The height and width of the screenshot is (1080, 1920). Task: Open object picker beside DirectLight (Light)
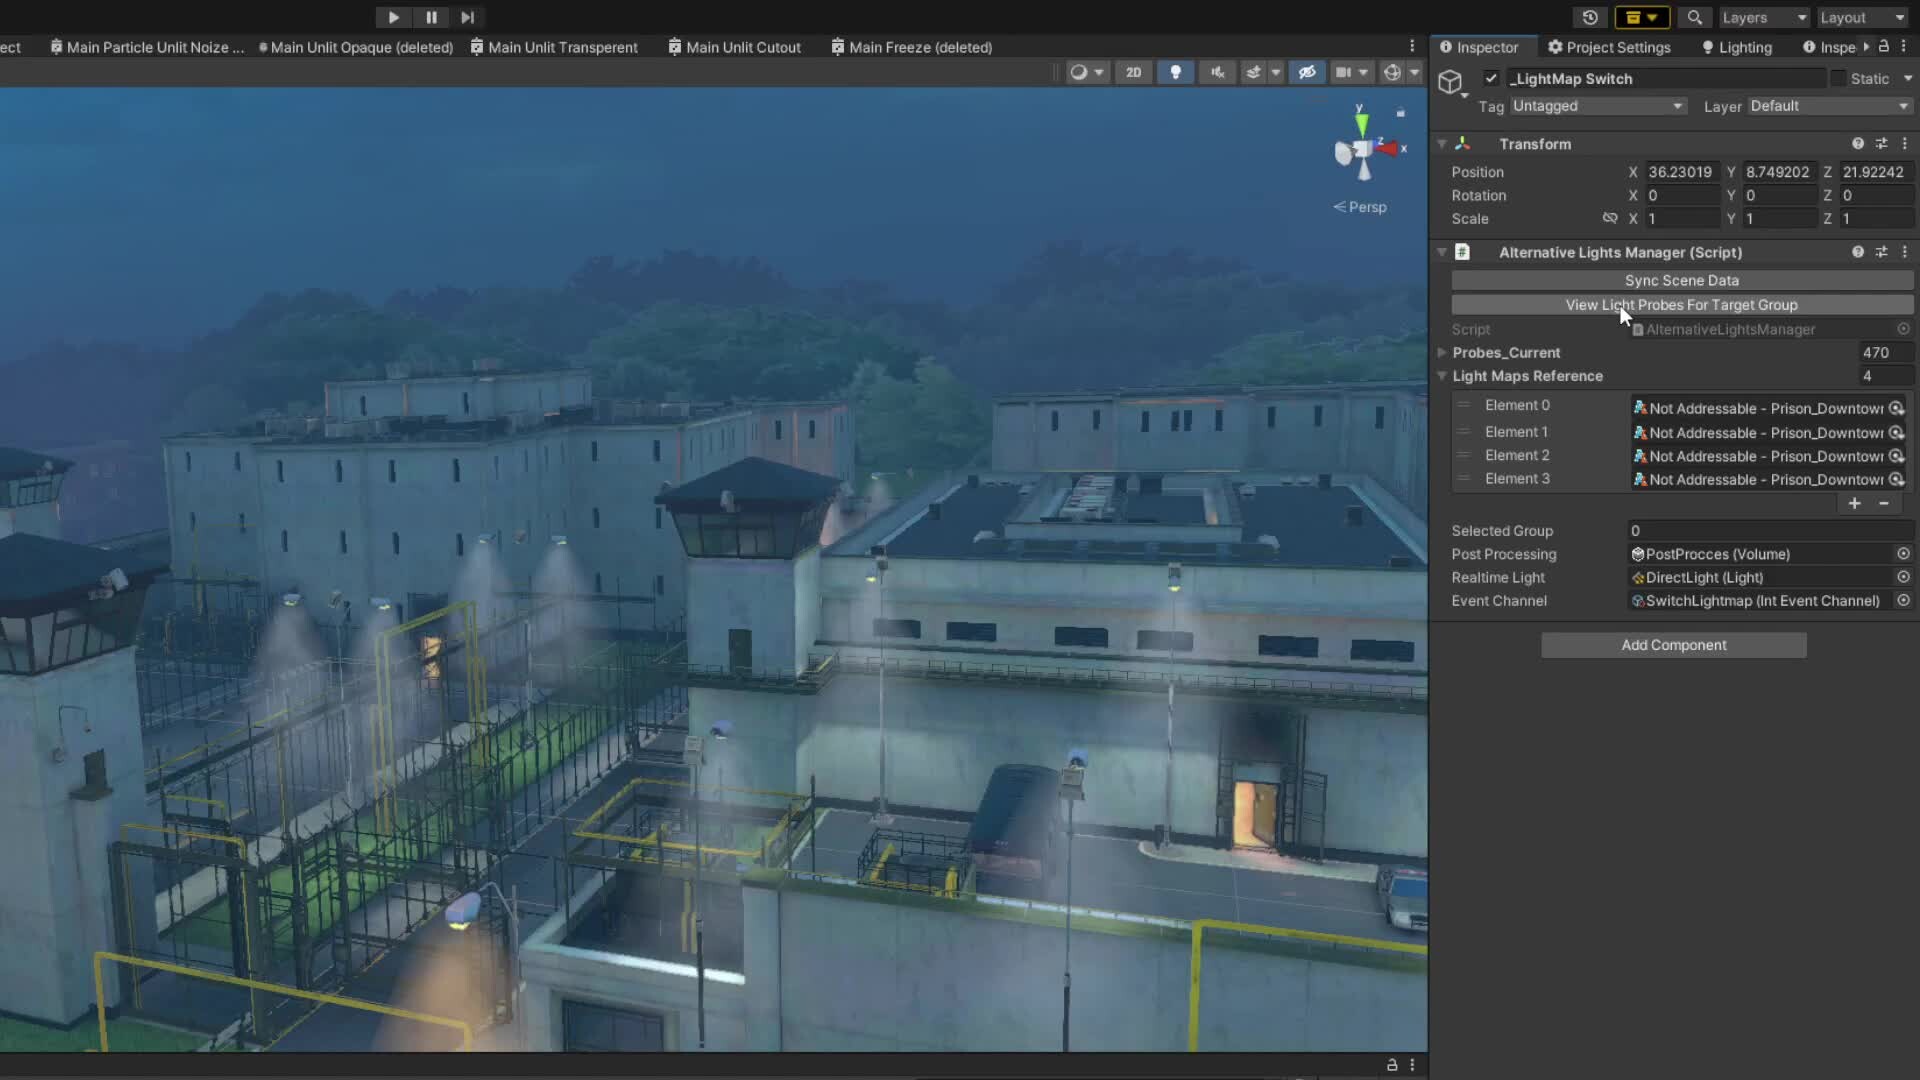(1903, 577)
